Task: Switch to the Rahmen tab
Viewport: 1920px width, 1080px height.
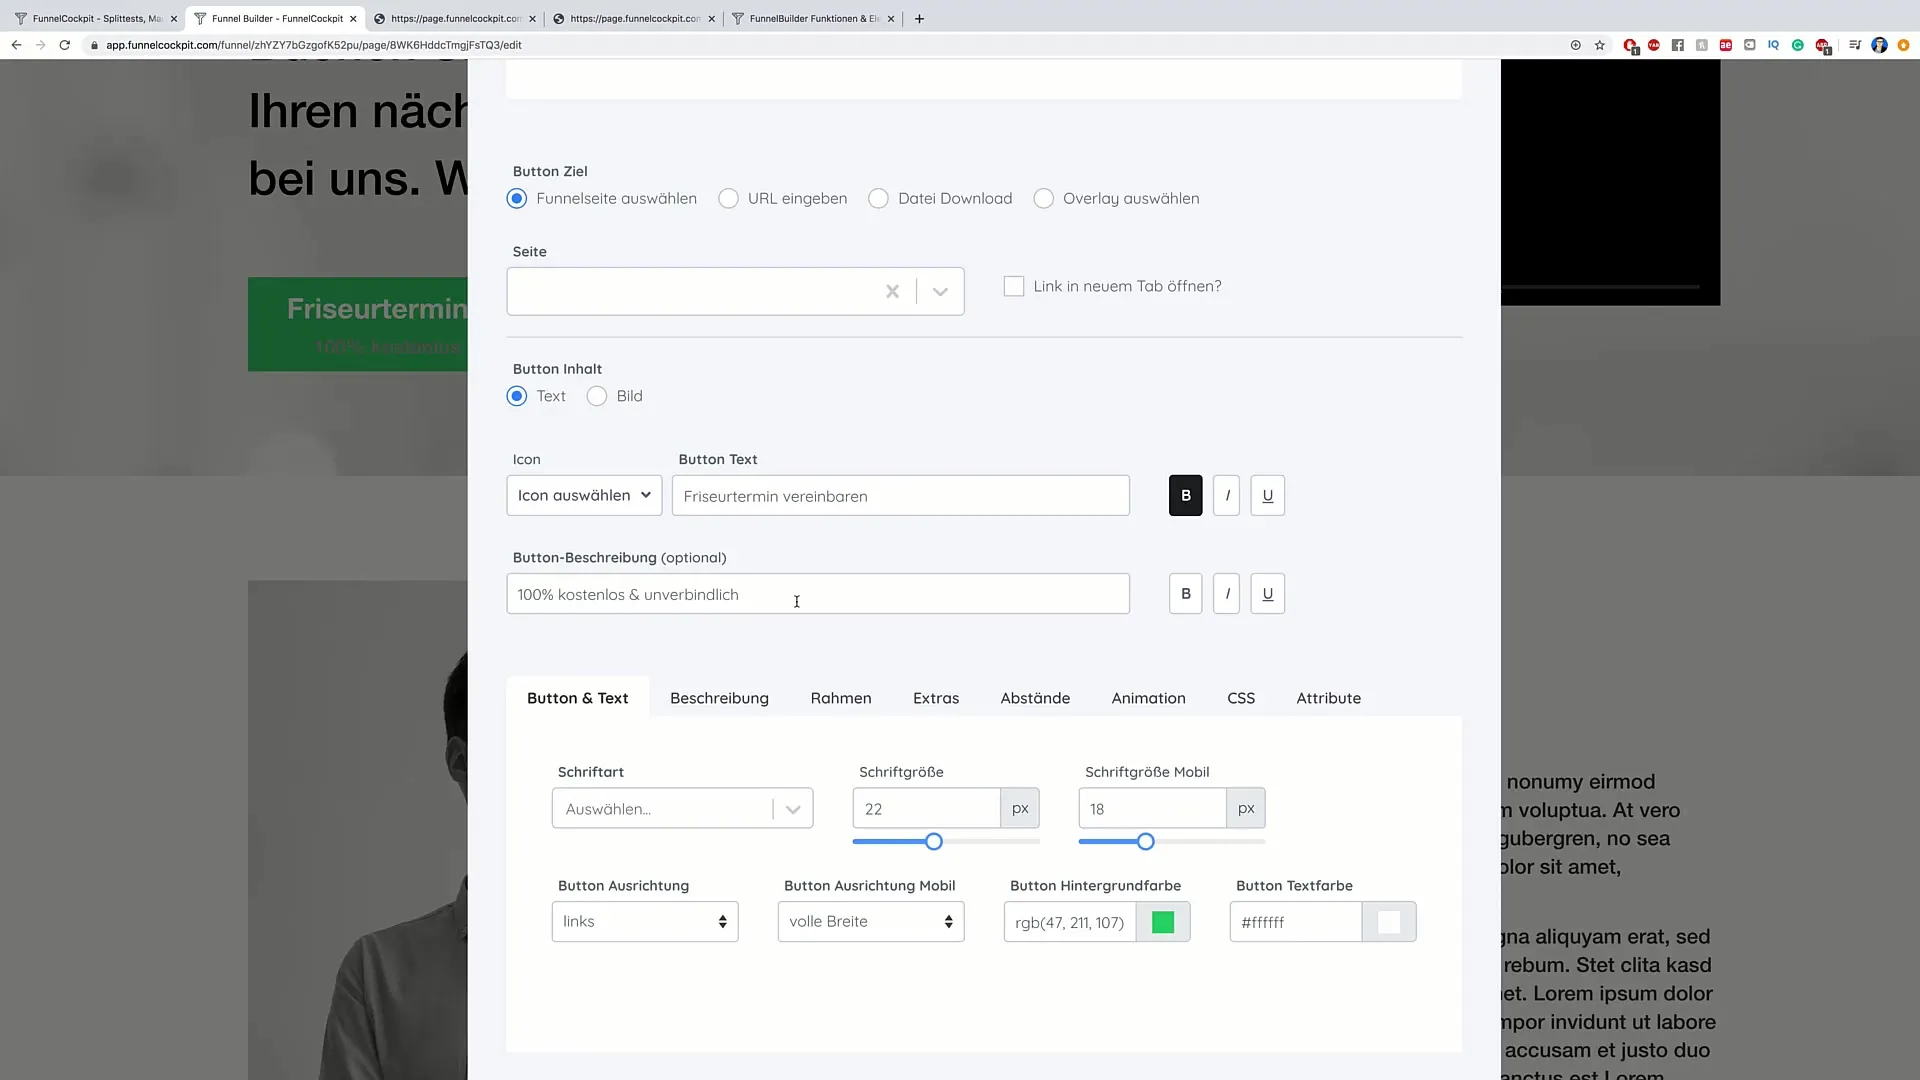Action: (840, 698)
